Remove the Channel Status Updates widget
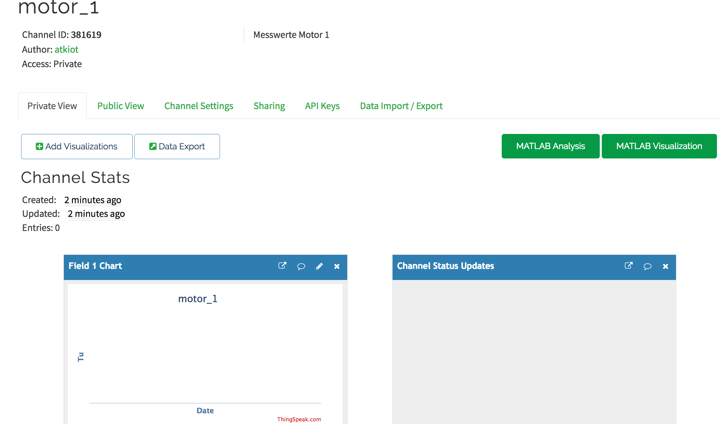This screenshot has width=721, height=424. tap(665, 266)
